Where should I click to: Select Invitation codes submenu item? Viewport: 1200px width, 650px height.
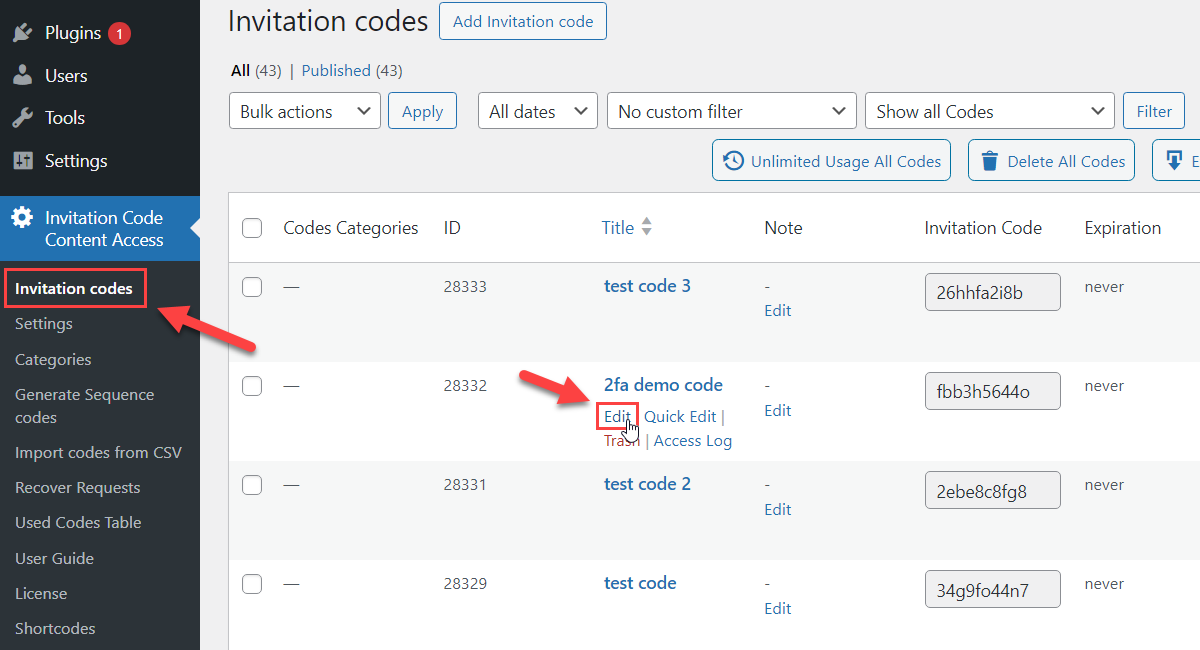point(74,288)
